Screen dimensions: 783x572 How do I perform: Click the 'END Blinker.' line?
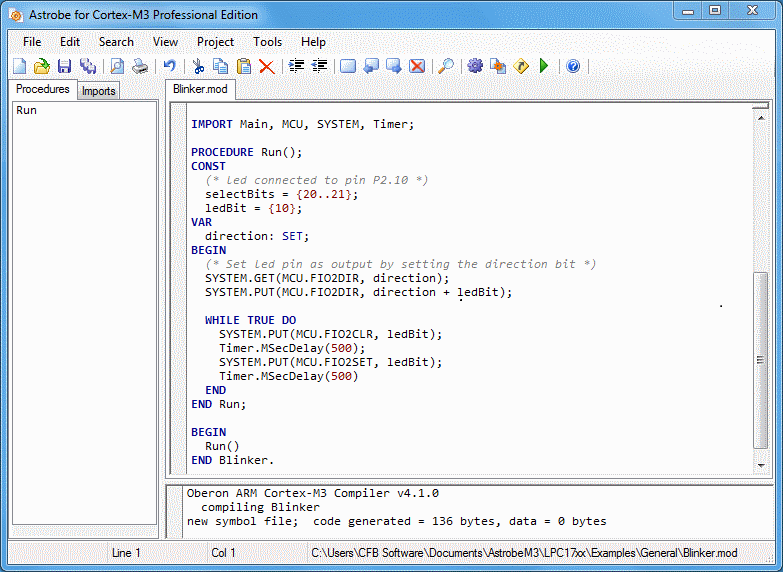233,460
